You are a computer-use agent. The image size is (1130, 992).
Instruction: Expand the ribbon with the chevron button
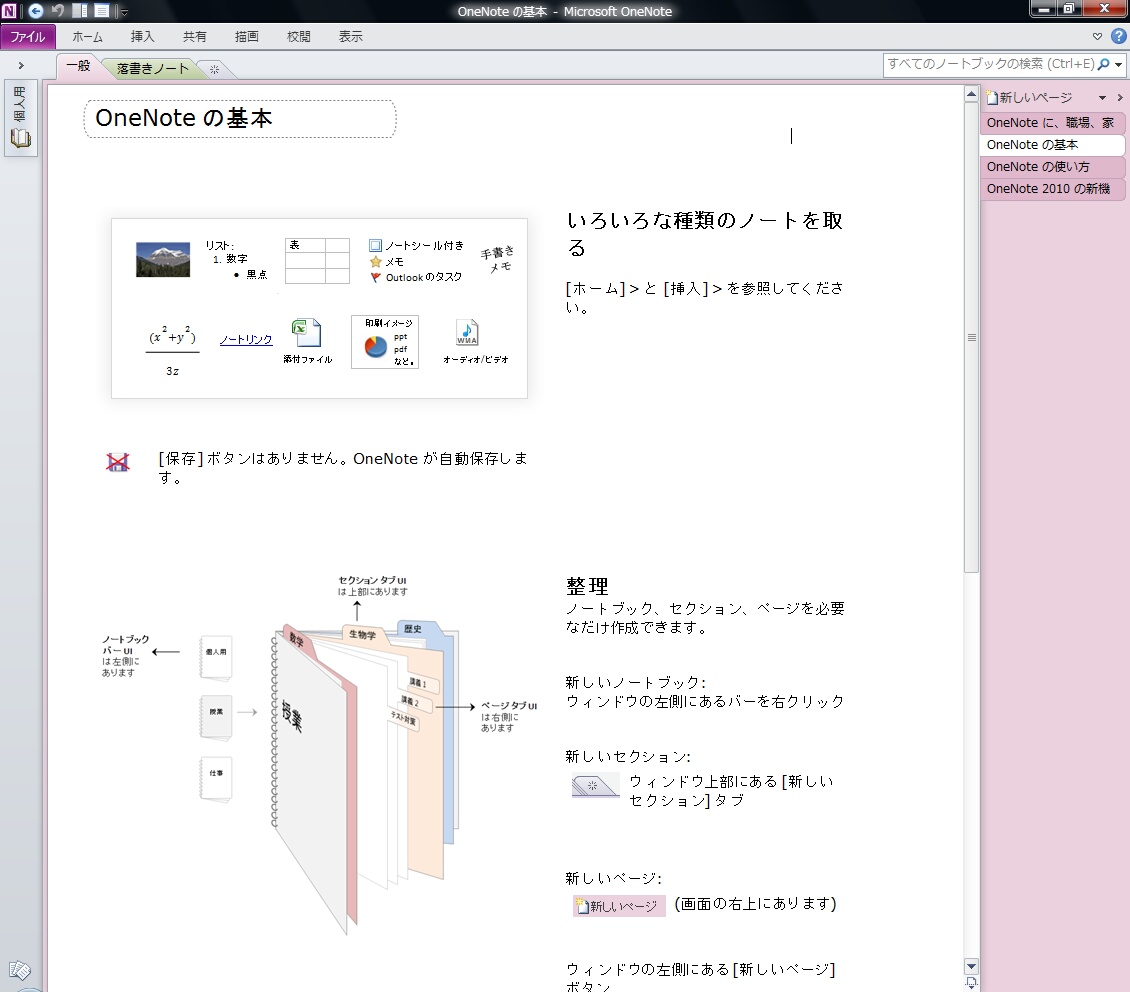[1097, 36]
